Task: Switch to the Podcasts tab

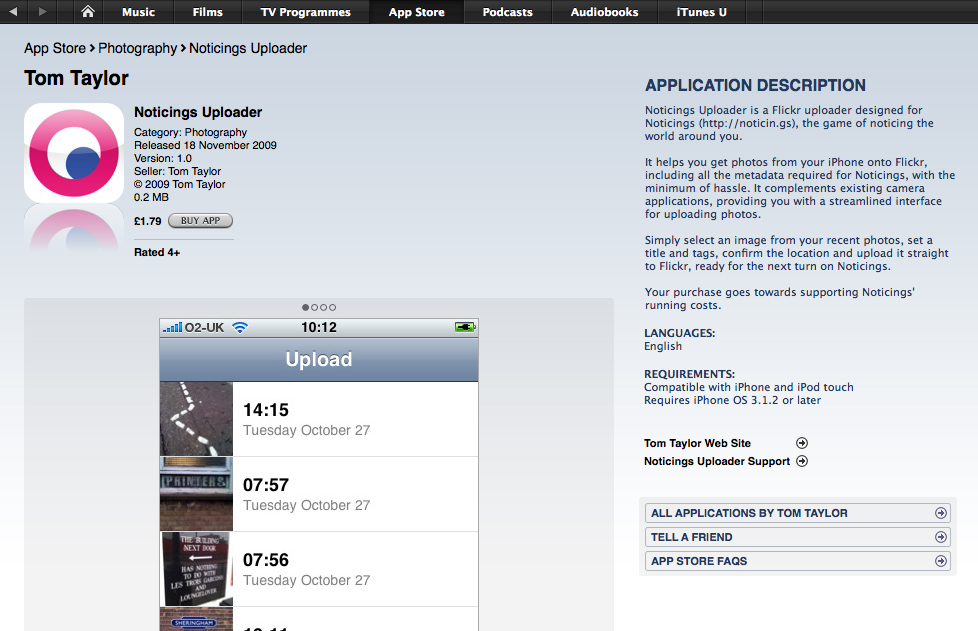Action: point(507,12)
